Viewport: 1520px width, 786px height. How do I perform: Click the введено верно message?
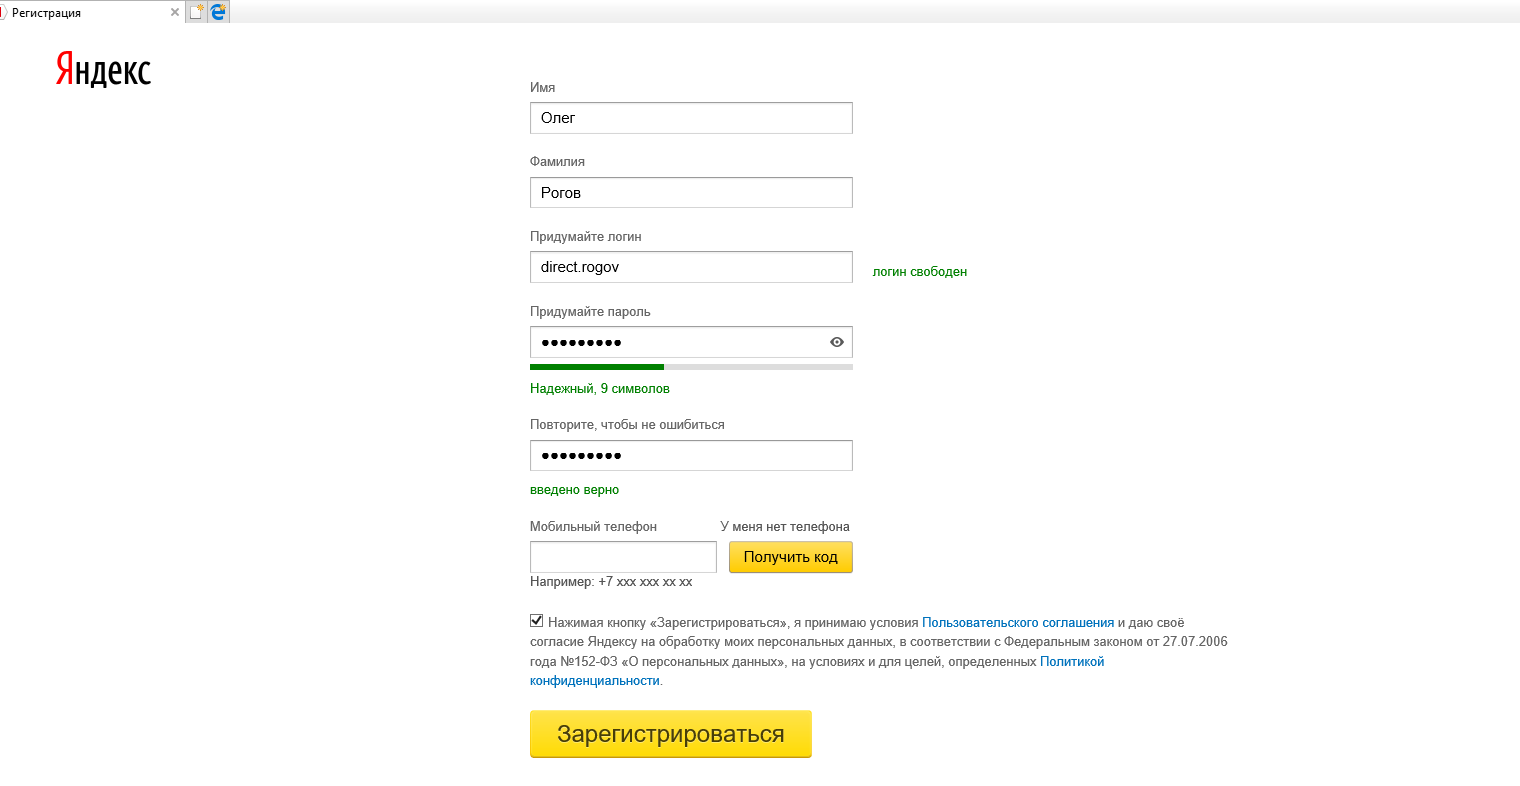click(574, 490)
